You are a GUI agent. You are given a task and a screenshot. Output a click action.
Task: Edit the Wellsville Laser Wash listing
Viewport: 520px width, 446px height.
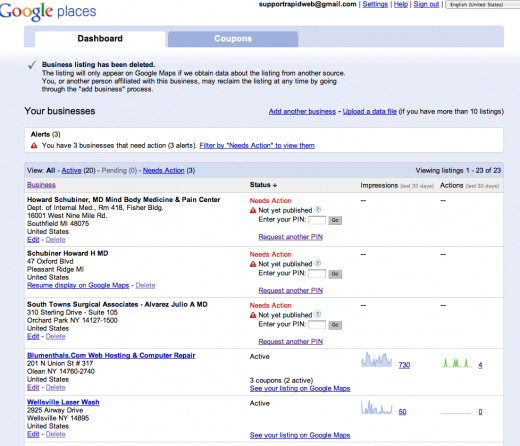pos(33,434)
